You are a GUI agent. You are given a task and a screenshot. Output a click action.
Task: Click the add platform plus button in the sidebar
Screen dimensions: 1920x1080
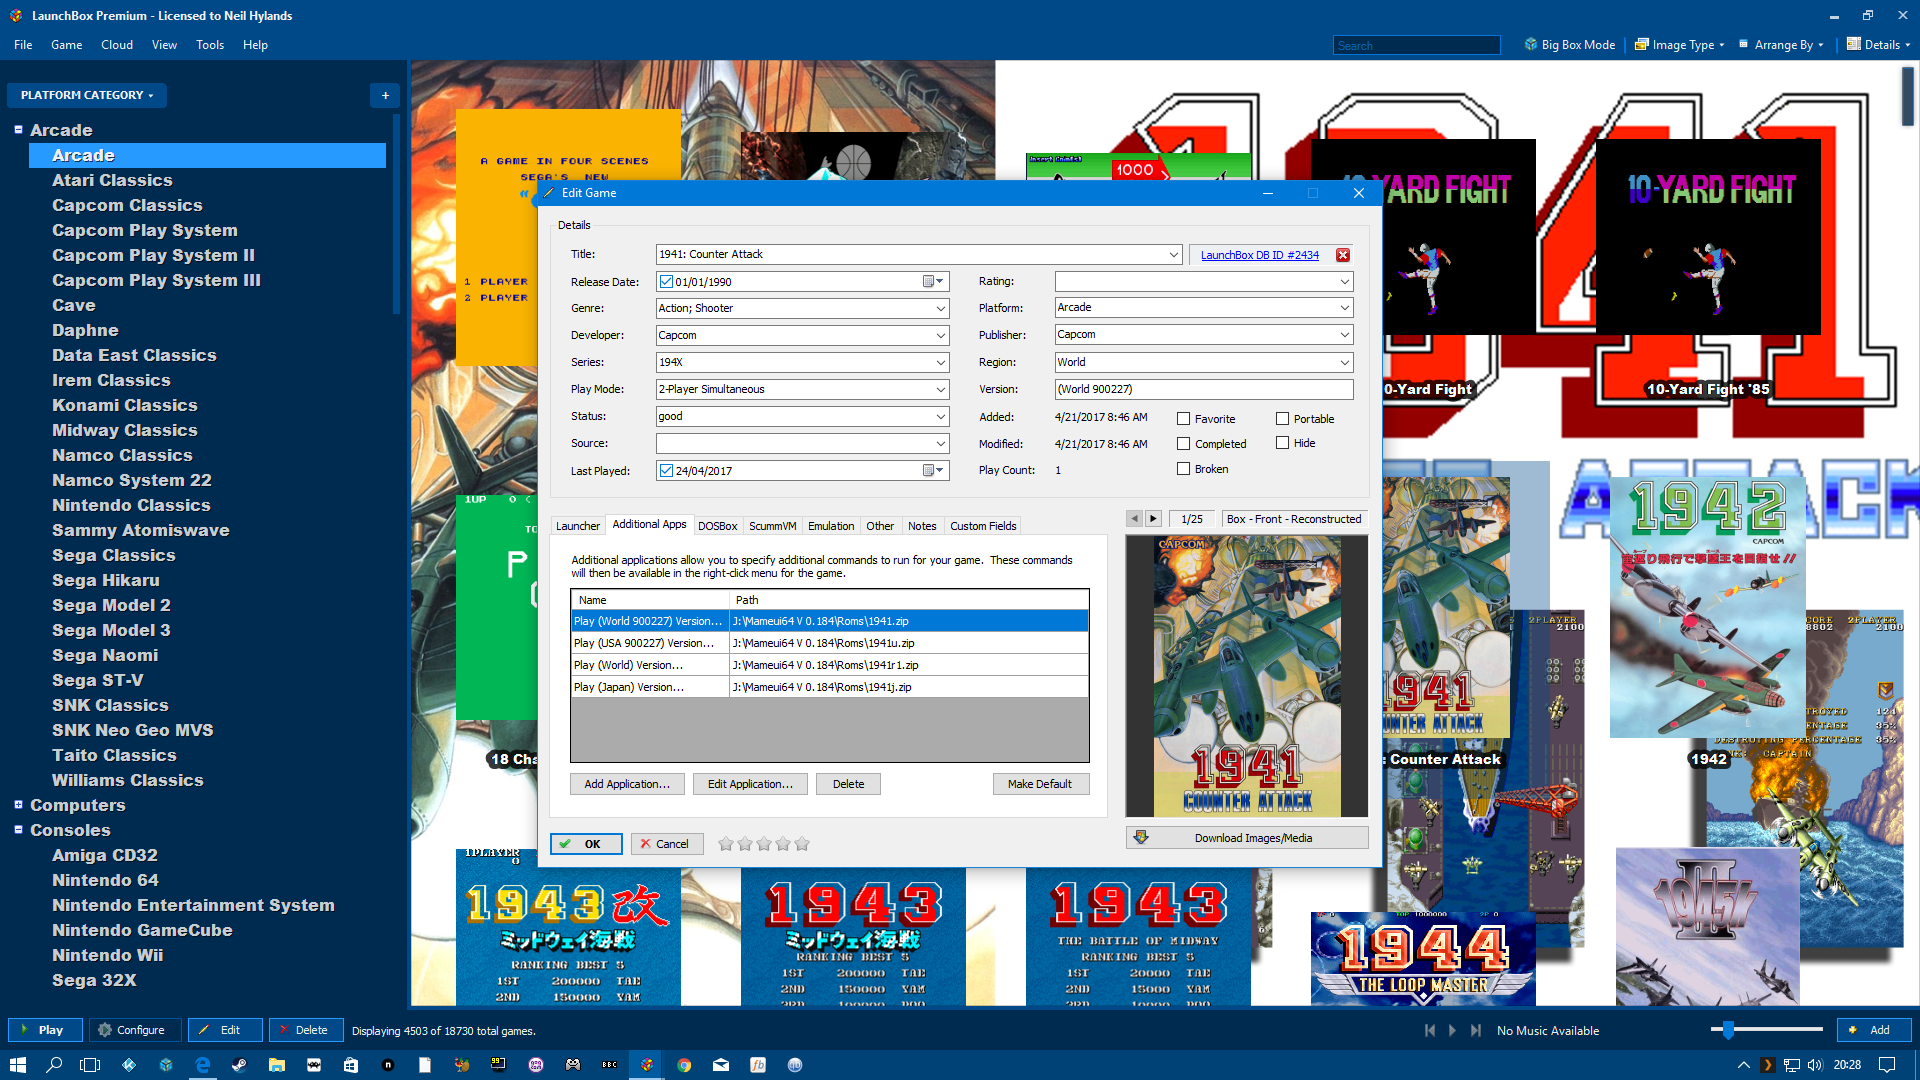click(385, 95)
